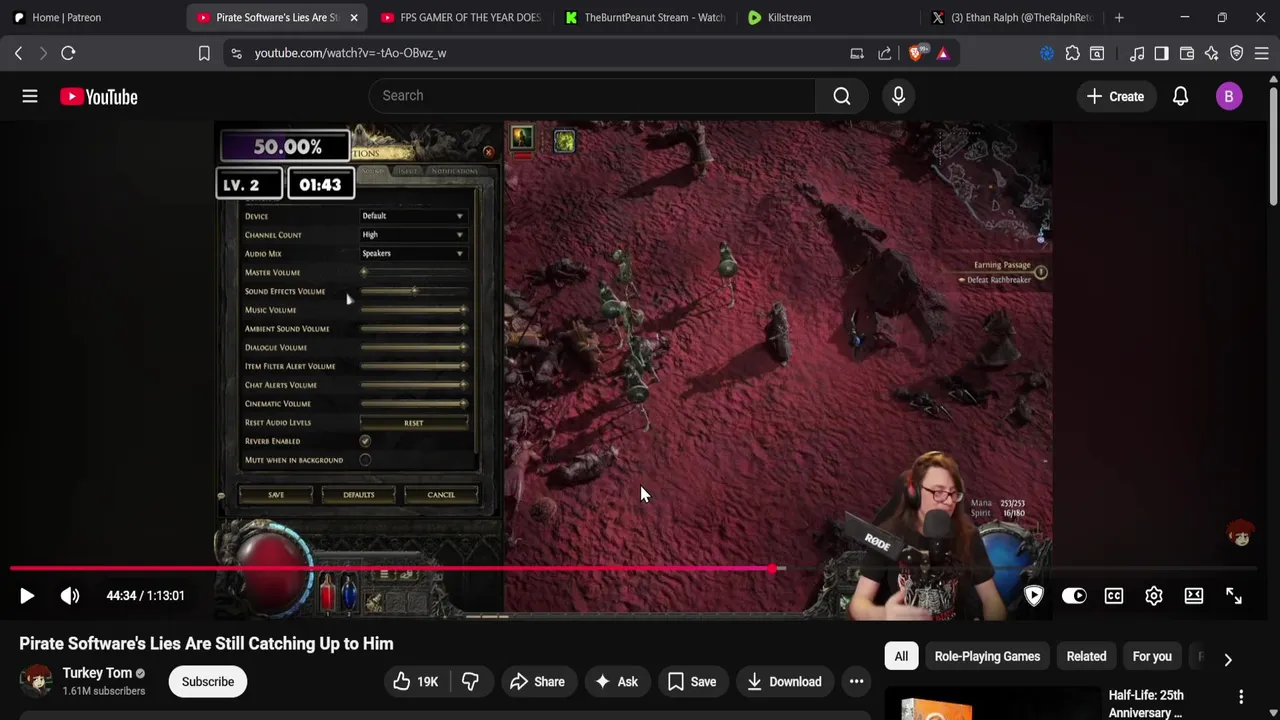The height and width of the screenshot is (720, 1280).
Task: Open Turkey Tom's channel avatar
Action: [37, 682]
